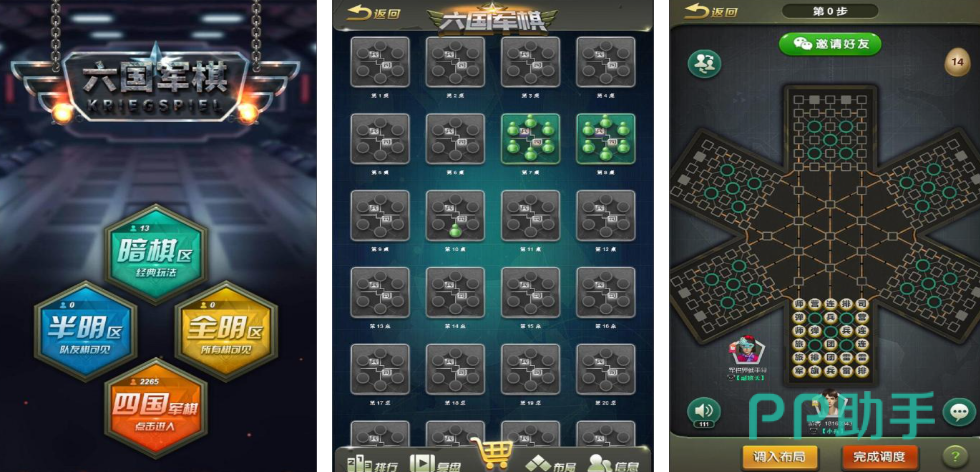Enter the 暗棋区 hexagon zone
Viewport: 980px width, 472px height.
[x=155, y=254]
